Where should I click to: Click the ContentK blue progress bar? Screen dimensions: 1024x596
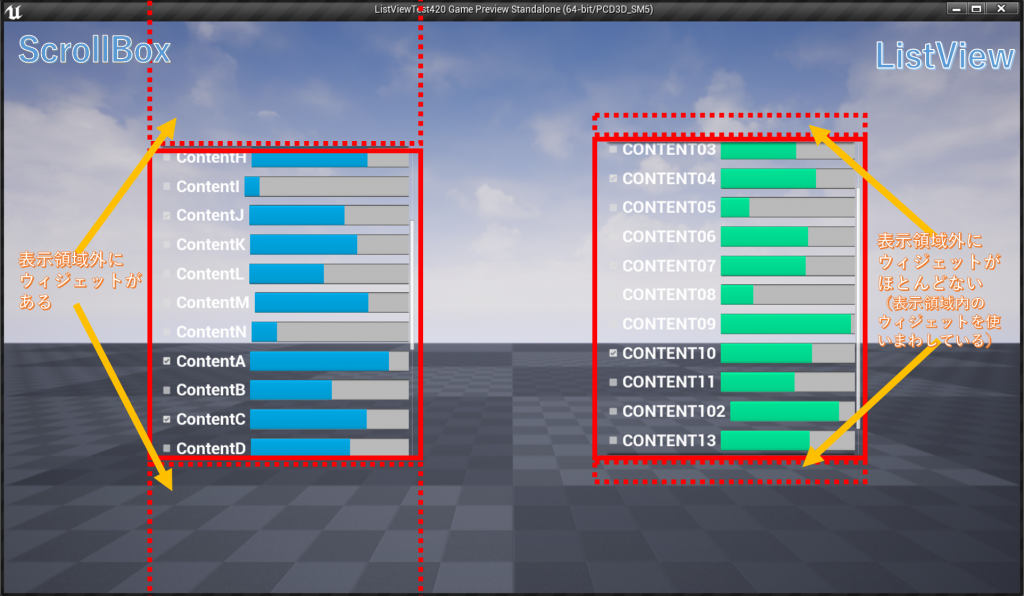(329, 244)
